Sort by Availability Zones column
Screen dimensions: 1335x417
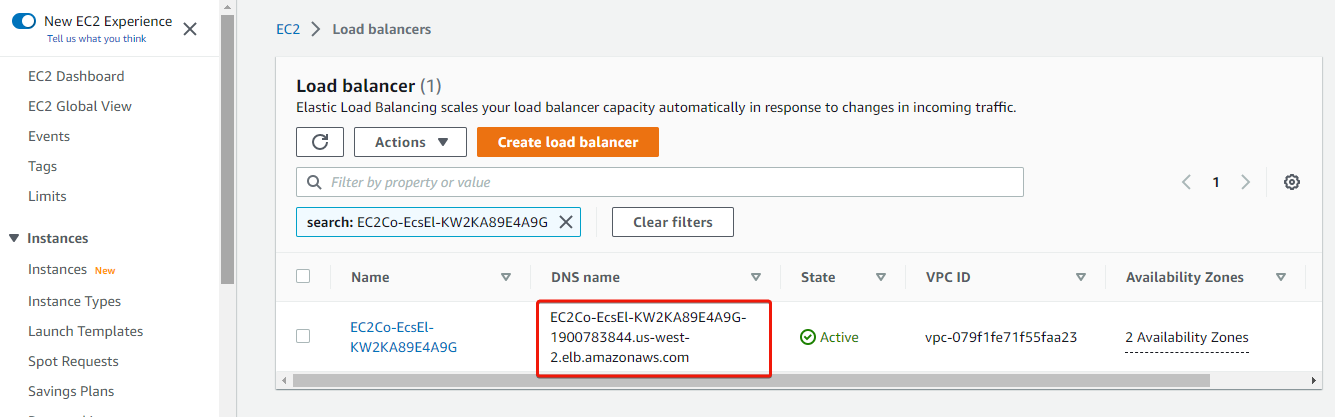point(1281,277)
